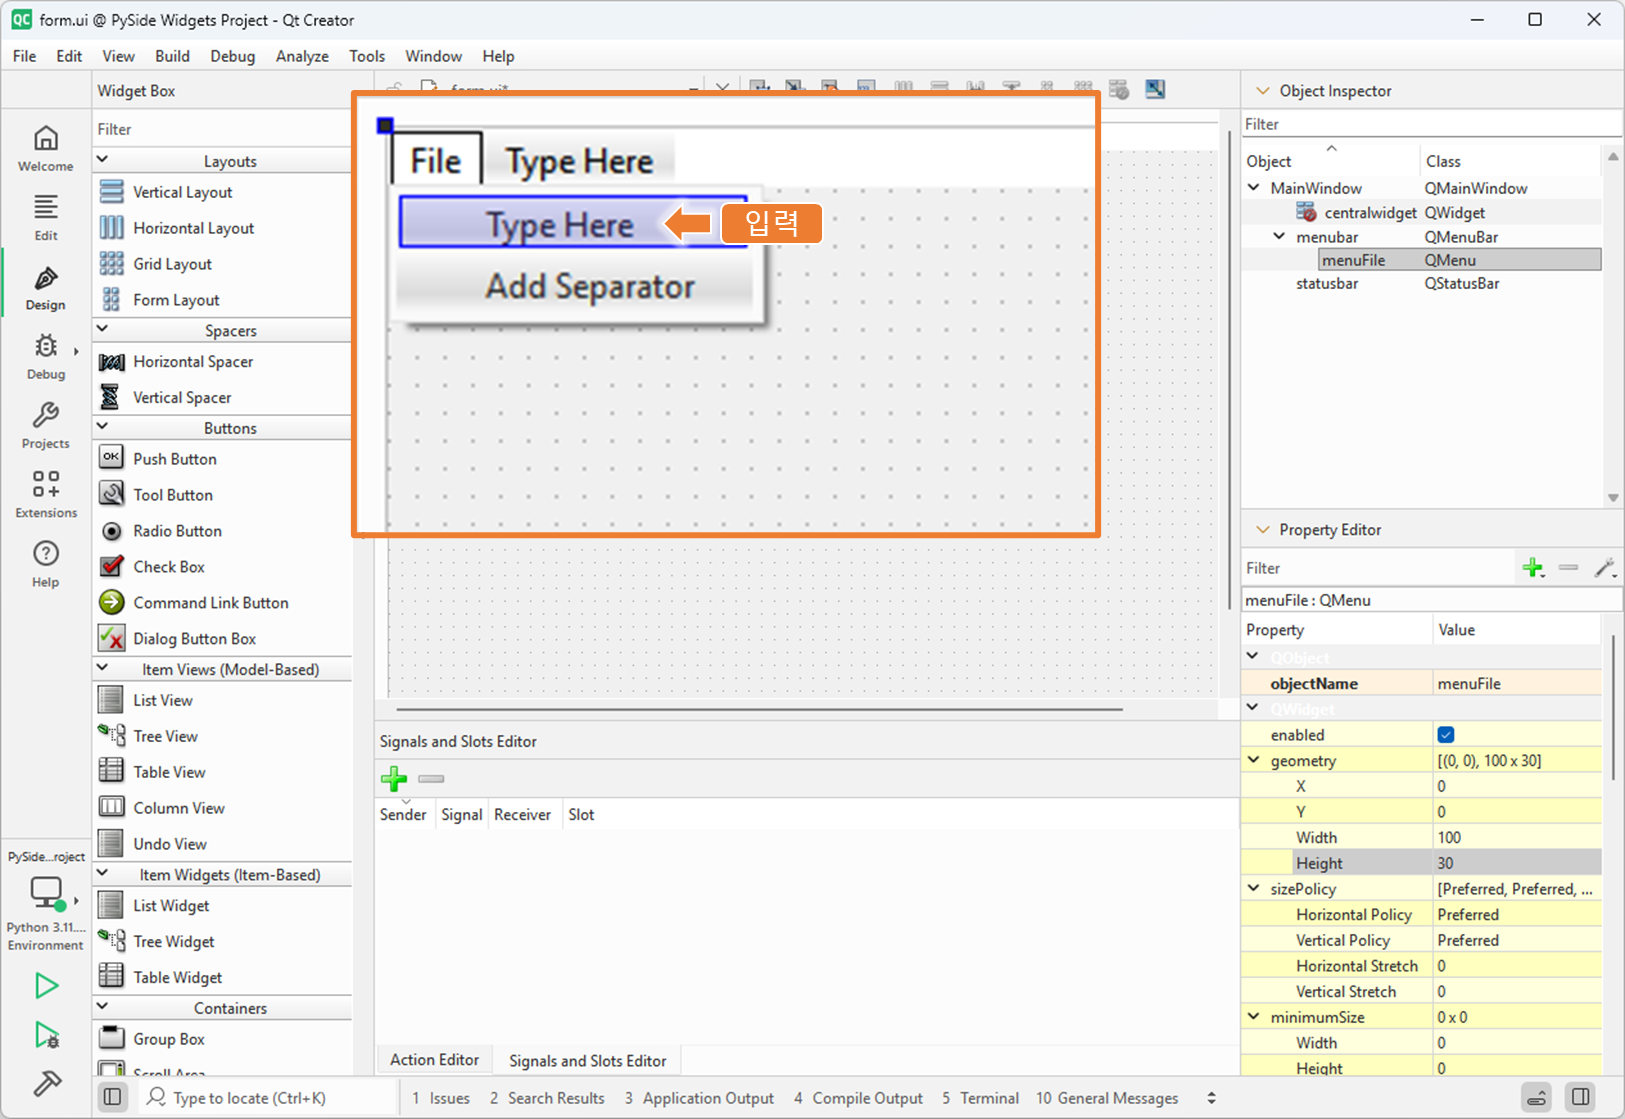Collapse Item Widgets (Item-Based) category
The height and width of the screenshot is (1119, 1625).
102,873
